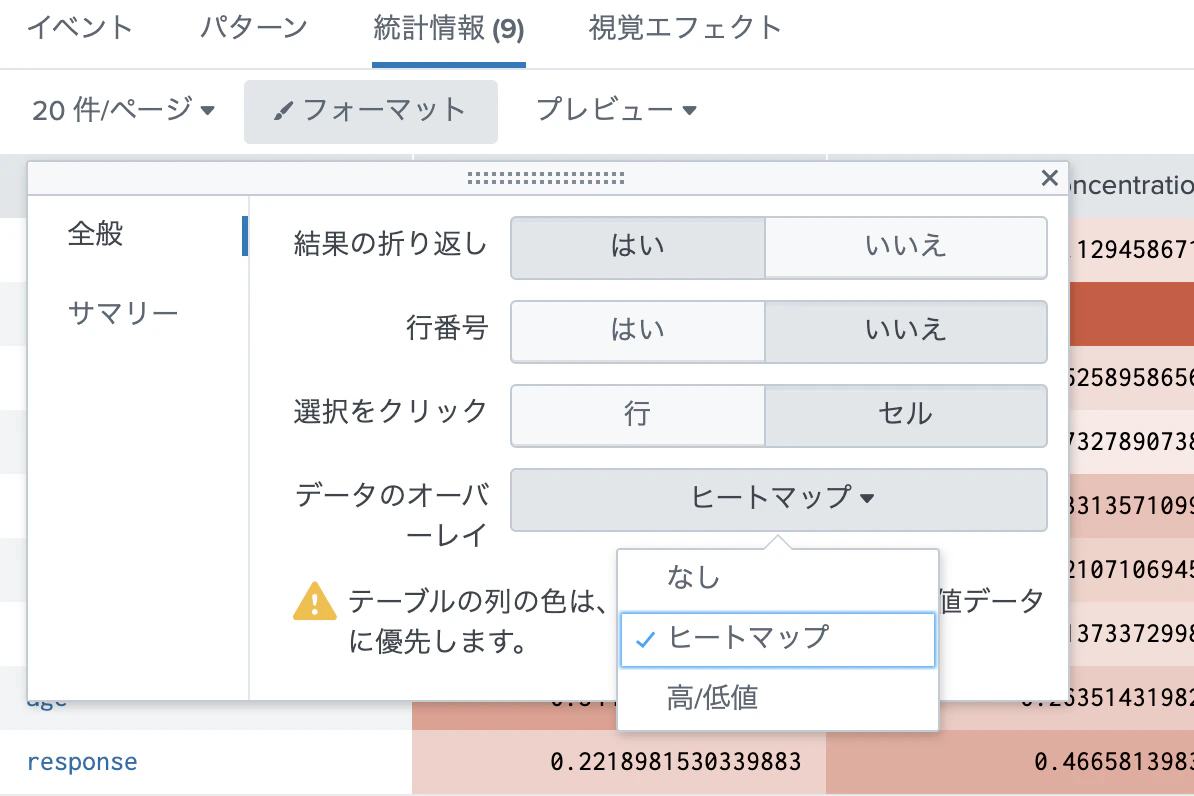Select 全般 in the format sidebar
The height and width of the screenshot is (796, 1194).
coord(95,234)
